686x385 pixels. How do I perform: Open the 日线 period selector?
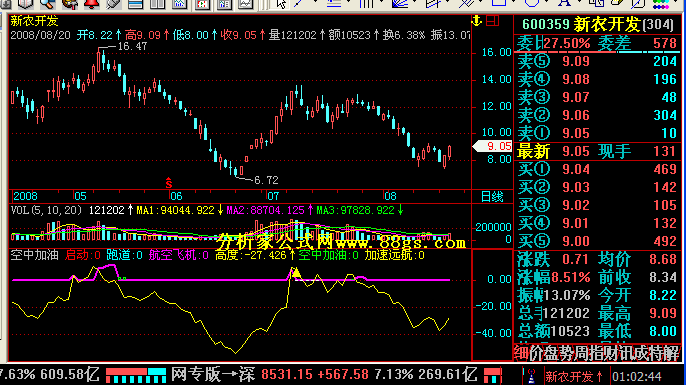[492, 196]
